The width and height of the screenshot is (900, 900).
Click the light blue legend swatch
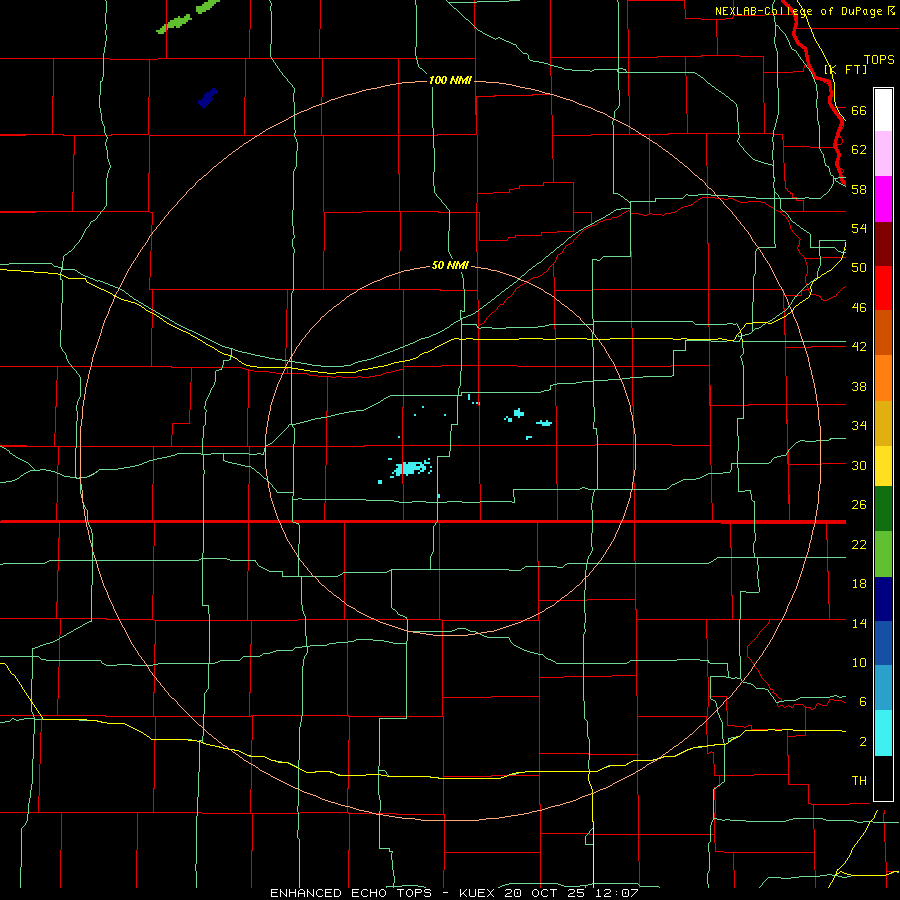click(x=883, y=688)
